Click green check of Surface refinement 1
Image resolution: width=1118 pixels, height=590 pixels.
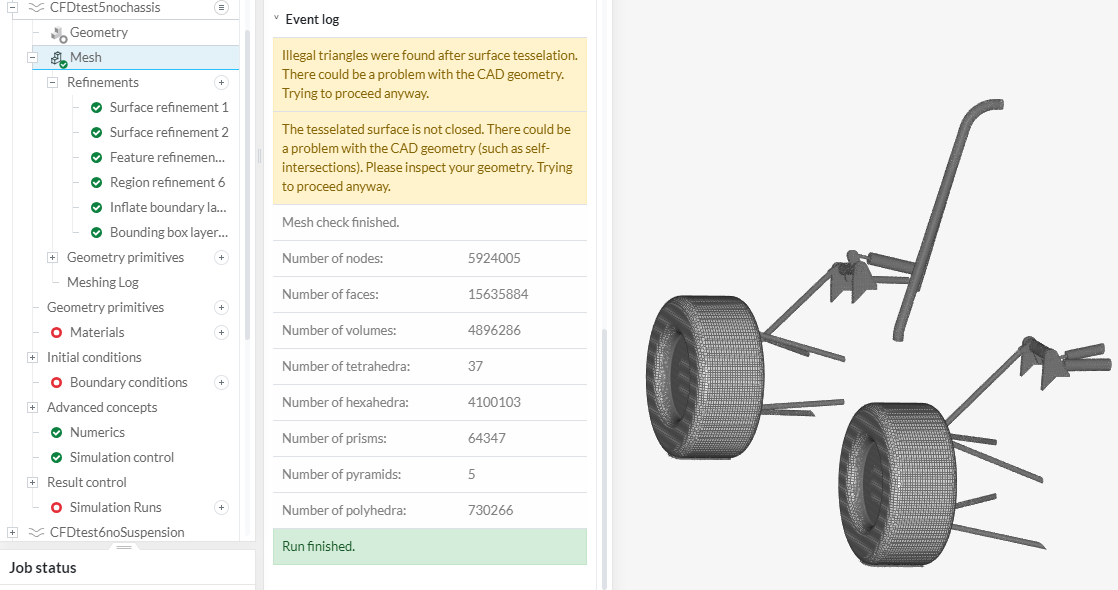pyautogui.click(x=96, y=108)
